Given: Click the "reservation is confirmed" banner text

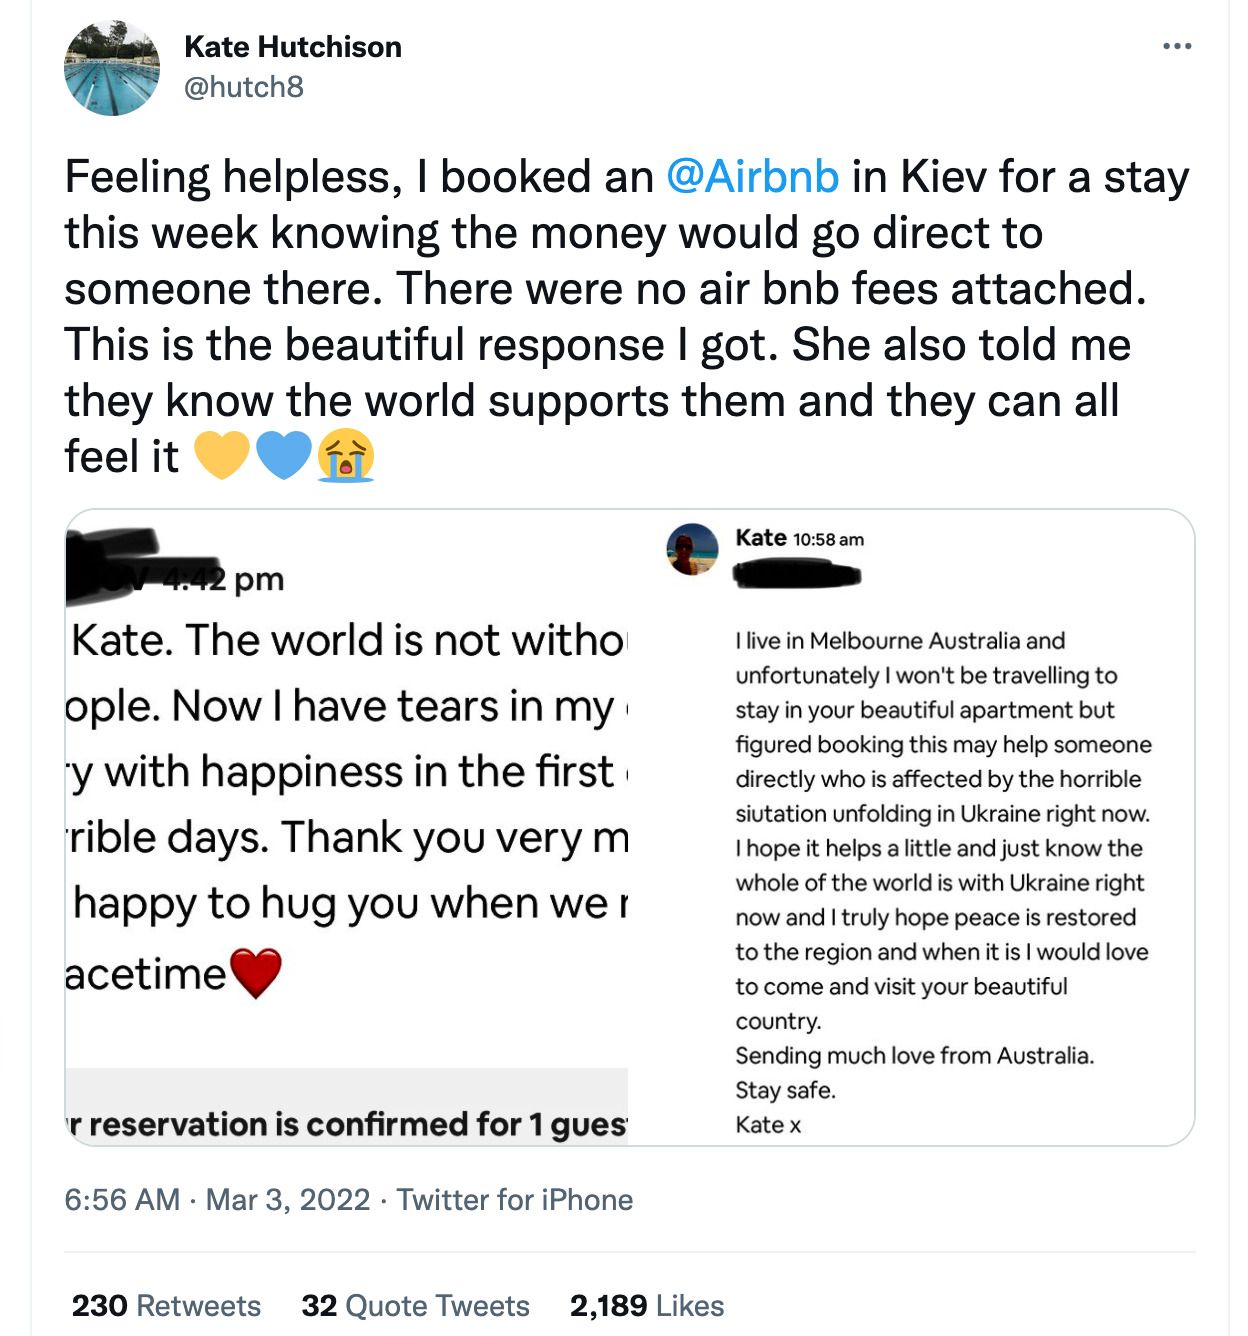Looking at the screenshot, I should pyautogui.click(x=347, y=1124).
